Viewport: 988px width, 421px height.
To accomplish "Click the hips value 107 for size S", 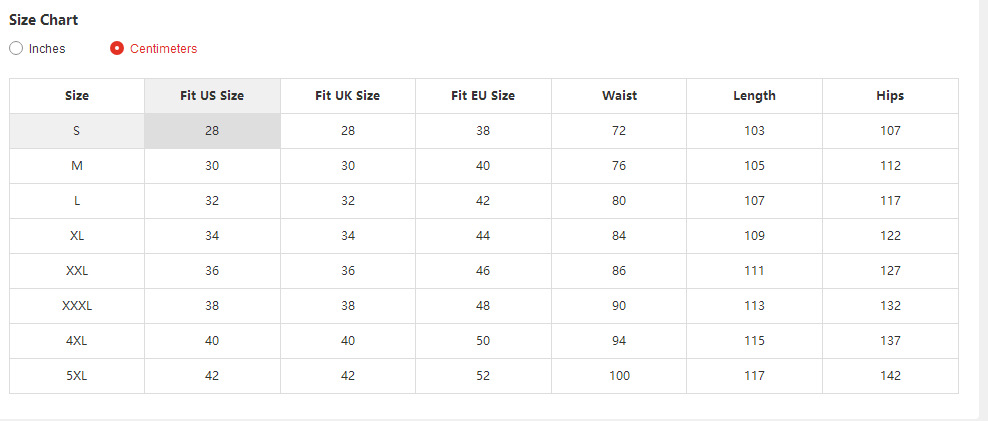I will coord(890,131).
